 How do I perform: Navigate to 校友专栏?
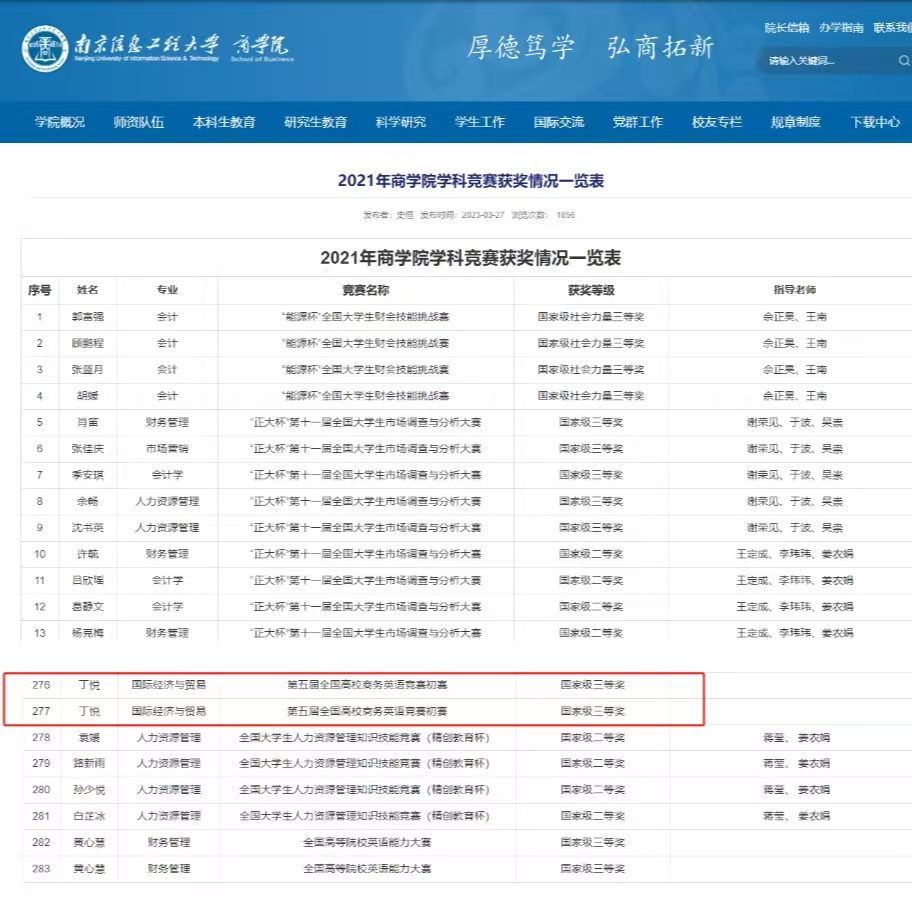point(717,122)
